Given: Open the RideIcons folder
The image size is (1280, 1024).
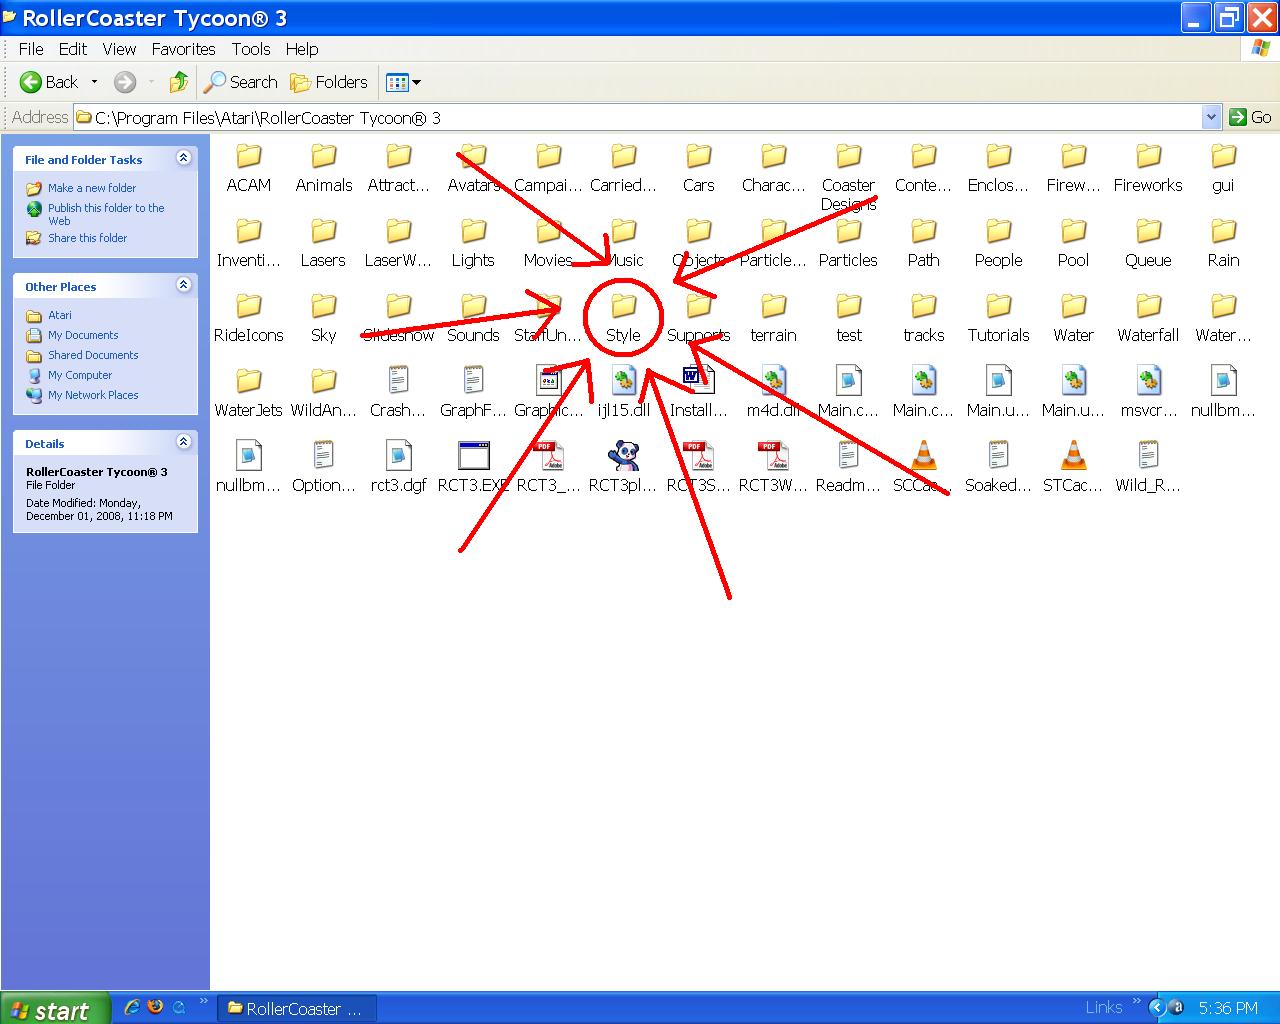Looking at the screenshot, I should point(249,318).
